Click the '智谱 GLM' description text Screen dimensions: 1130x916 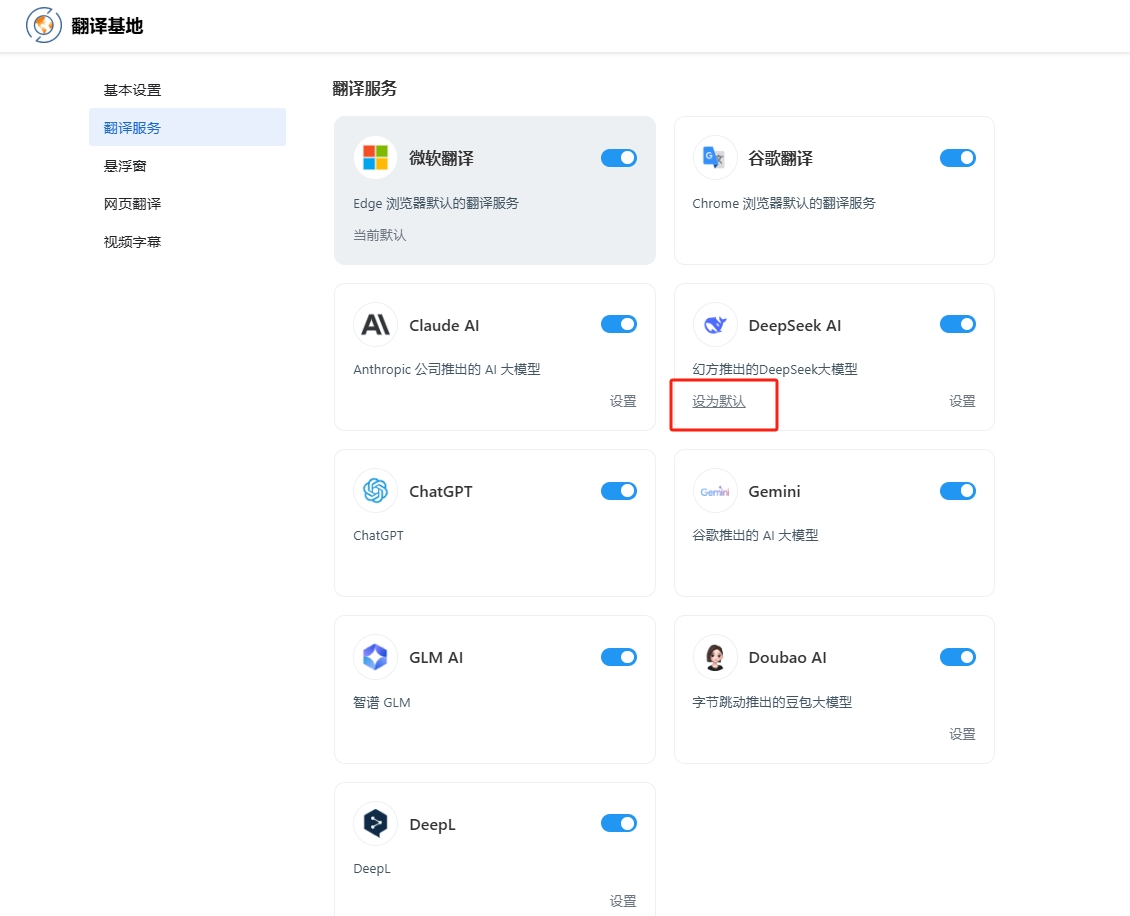tap(382, 703)
